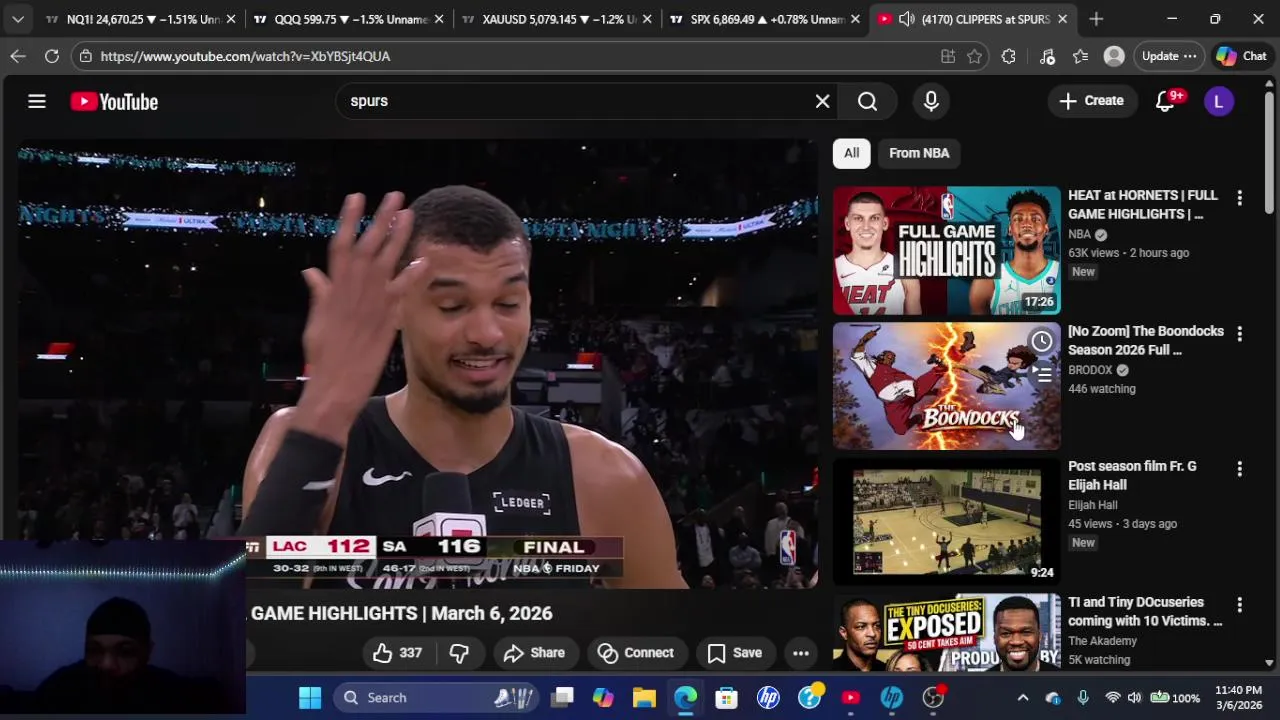Screen dimensions: 1280x720
Task: Open the BRODOX channel name
Action: click(1090, 370)
